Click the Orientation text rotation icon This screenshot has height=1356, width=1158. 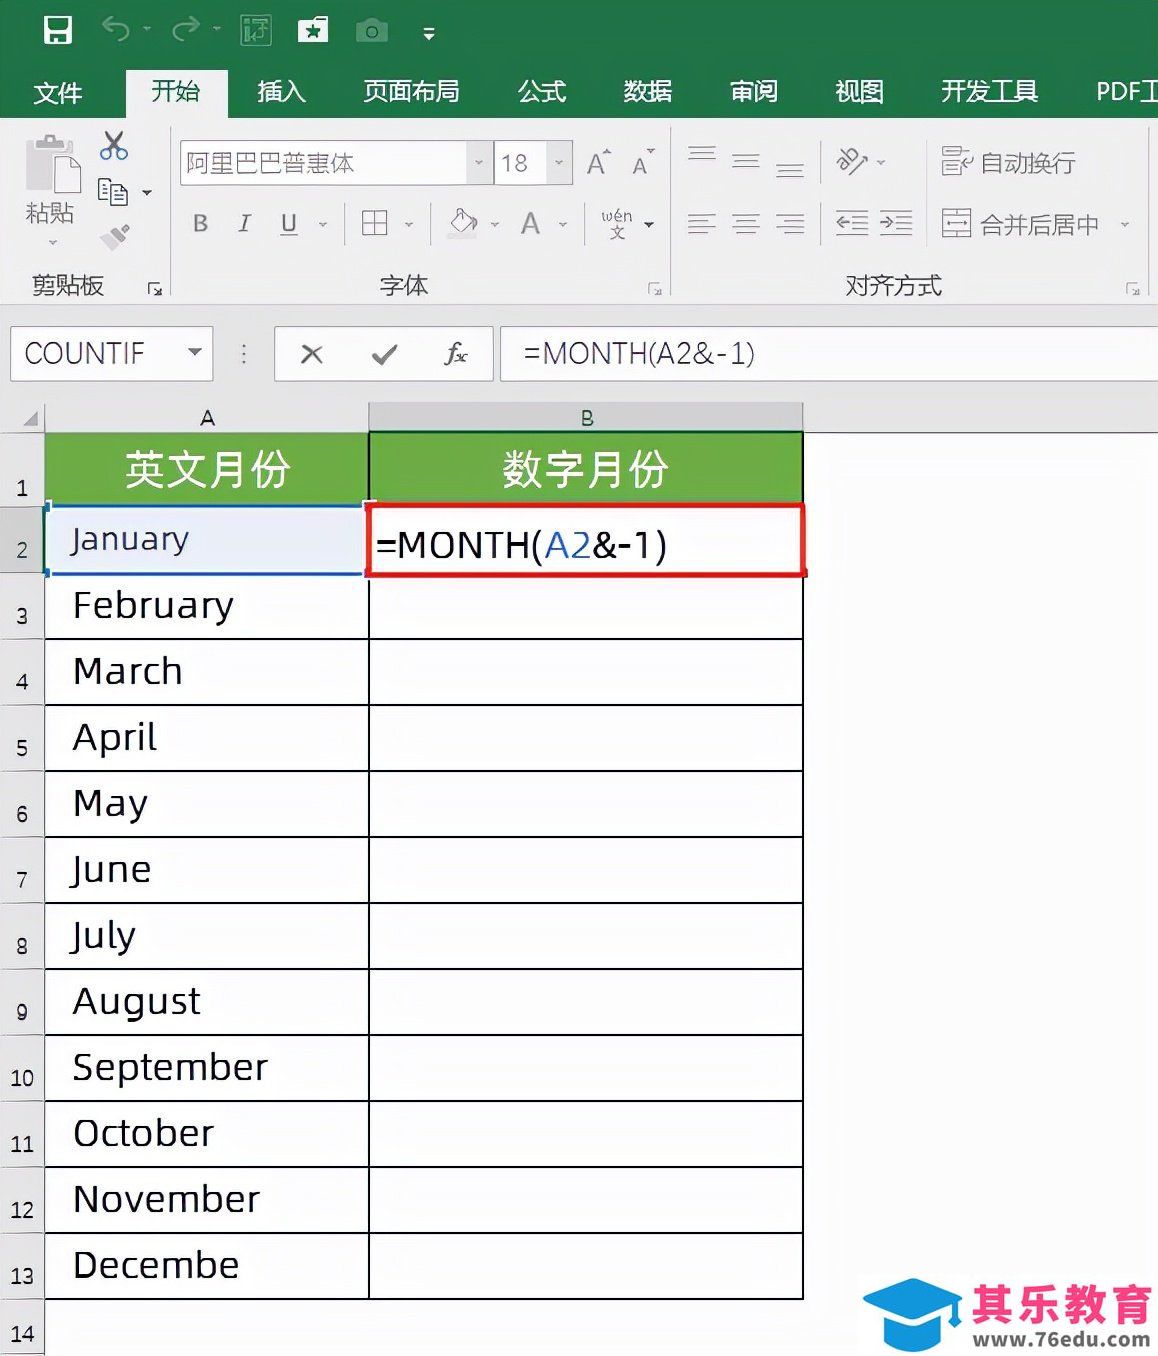[x=852, y=161]
